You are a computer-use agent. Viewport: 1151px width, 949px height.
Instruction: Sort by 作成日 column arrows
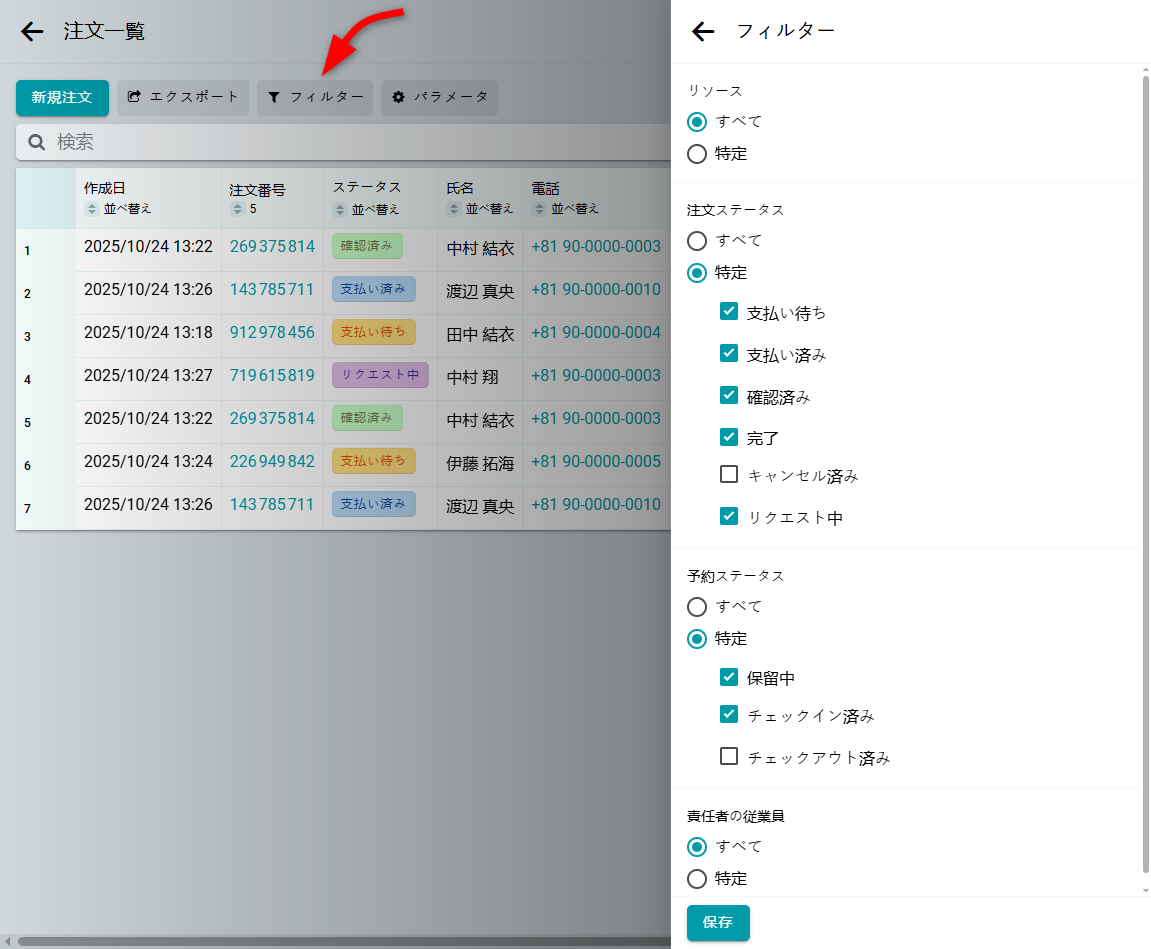pyautogui.click(x=92, y=209)
